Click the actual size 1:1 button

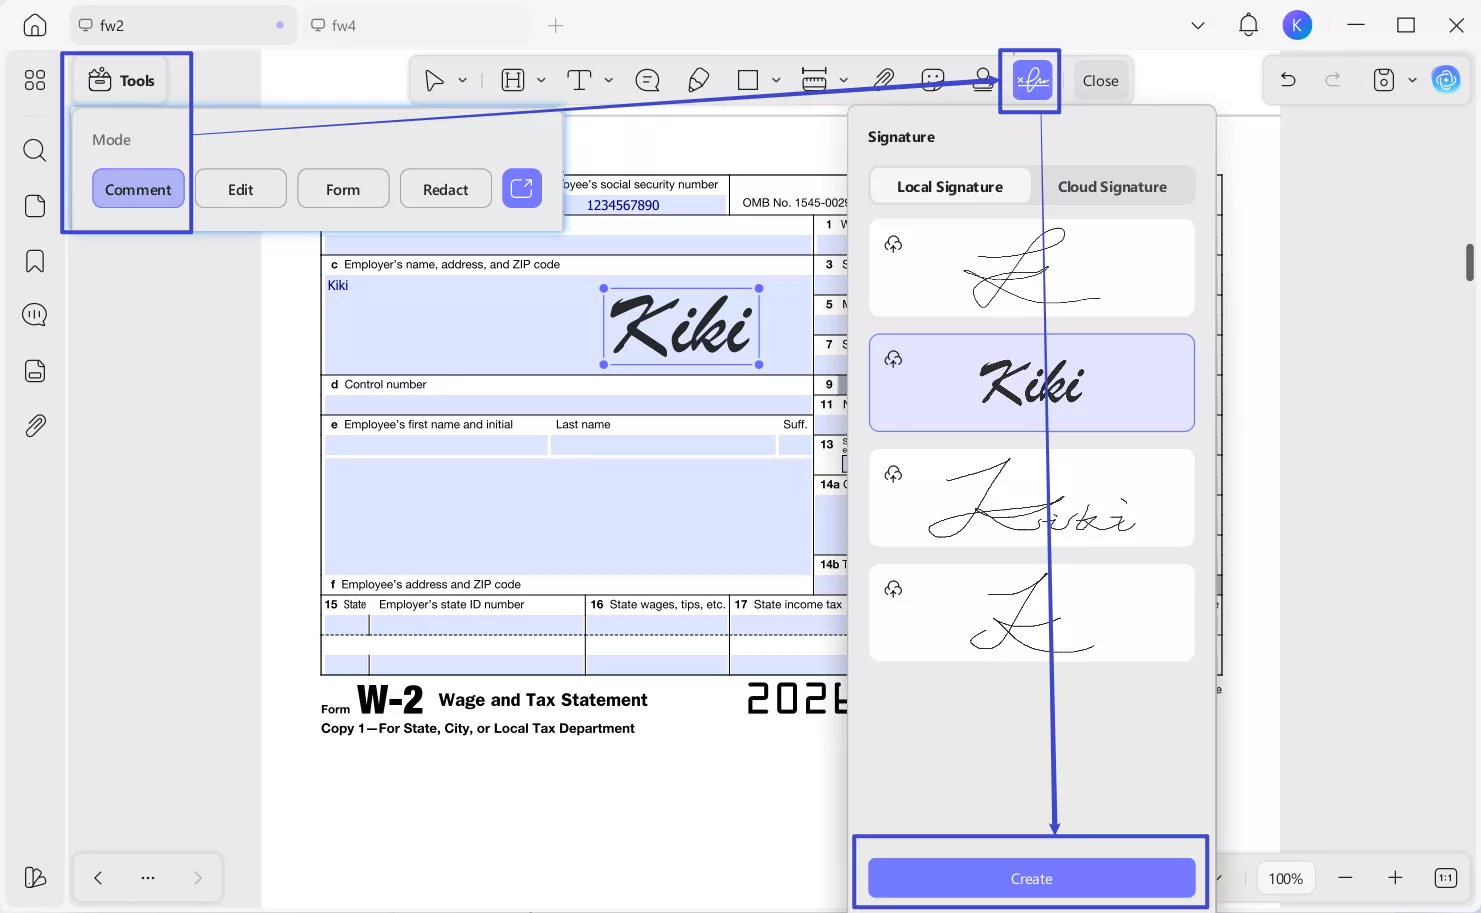pos(1446,877)
